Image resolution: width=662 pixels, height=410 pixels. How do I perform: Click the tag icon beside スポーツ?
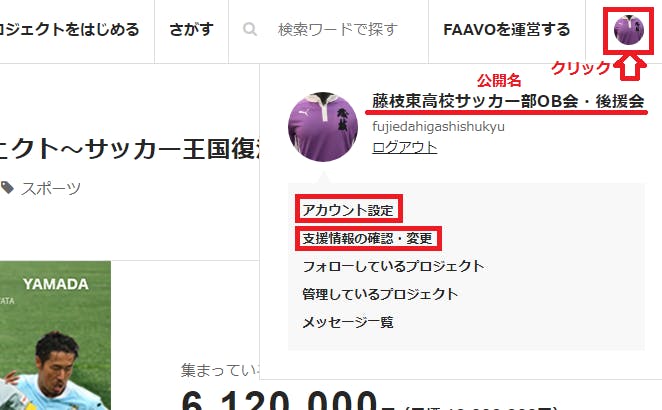click(7, 188)
